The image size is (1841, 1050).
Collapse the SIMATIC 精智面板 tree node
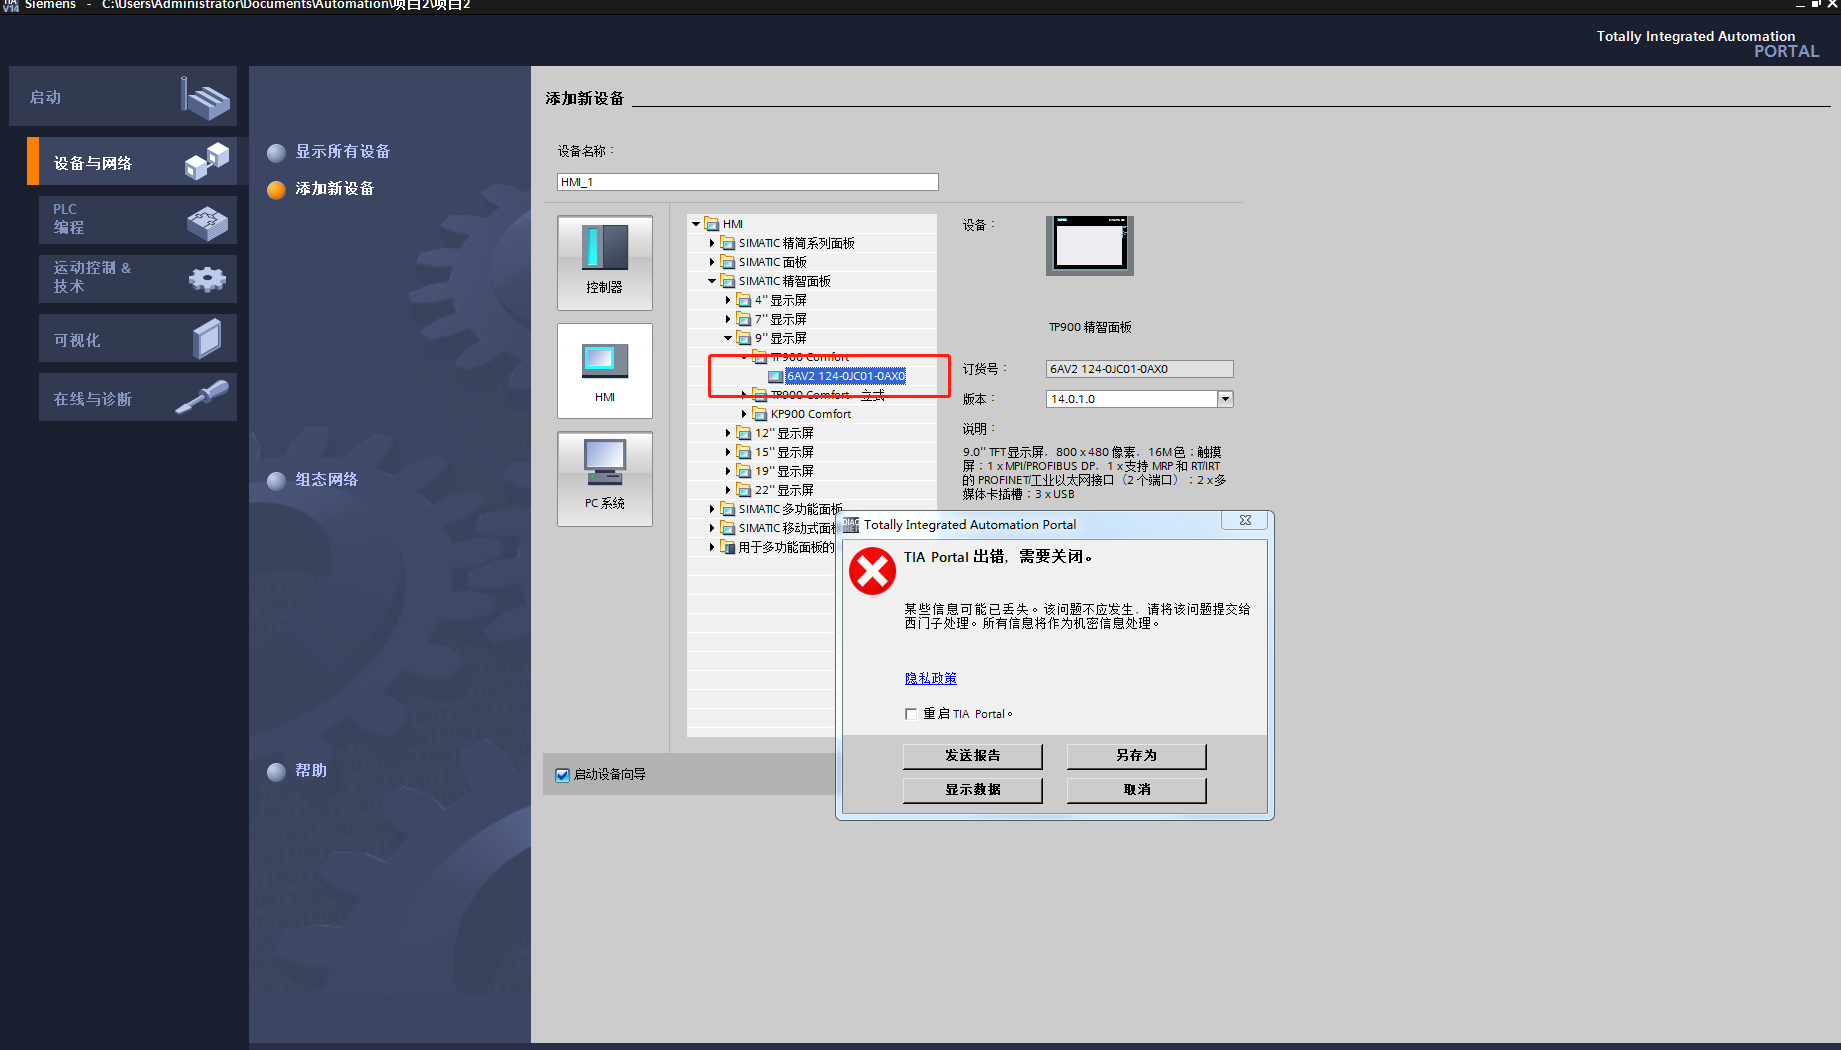(712, 281)
